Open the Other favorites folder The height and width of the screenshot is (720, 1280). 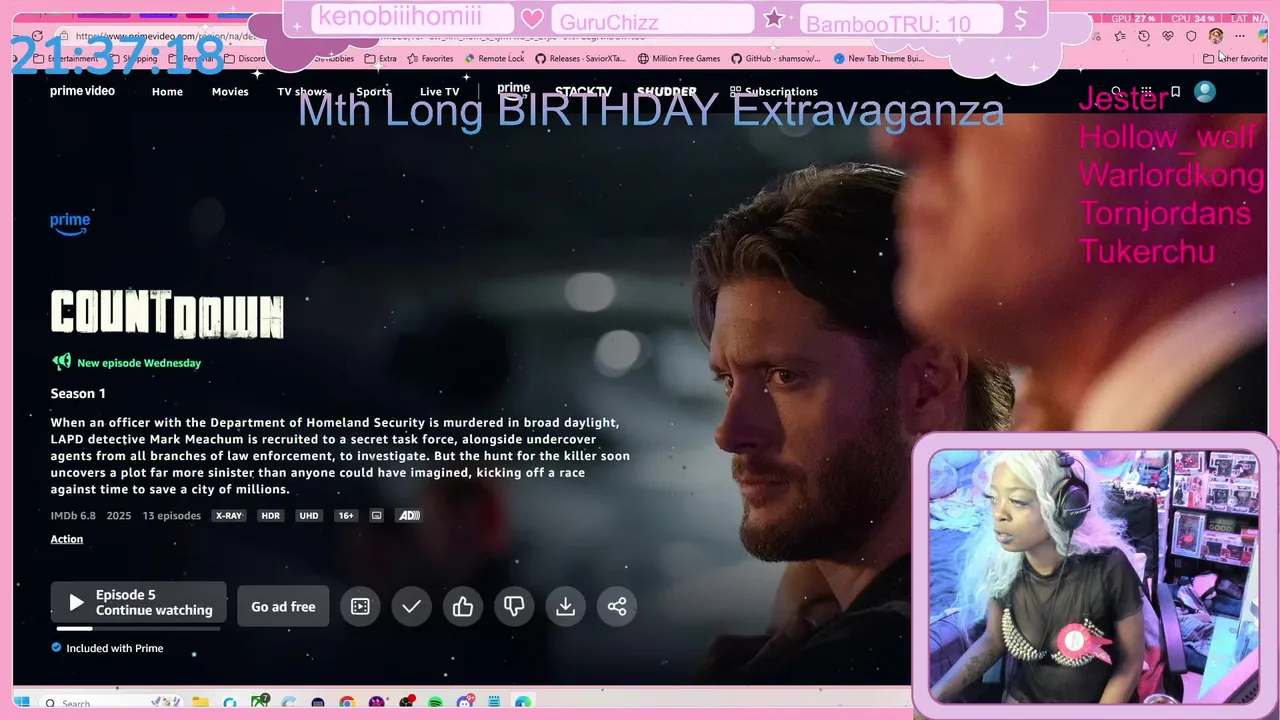pos(1235,59)
